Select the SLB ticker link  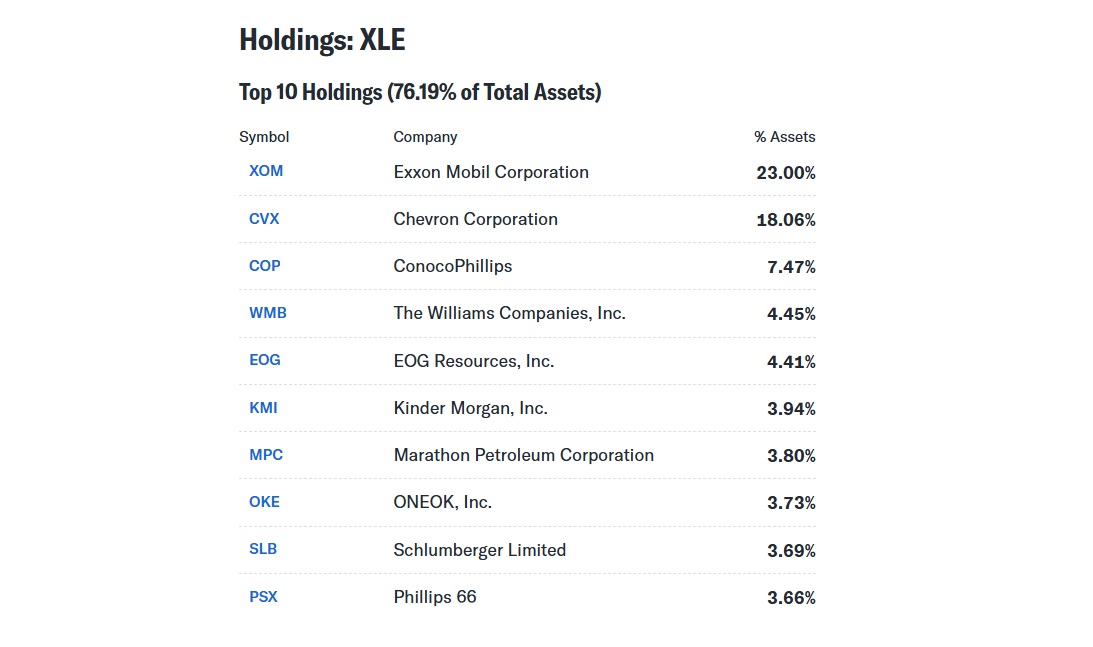coord(263,548)
